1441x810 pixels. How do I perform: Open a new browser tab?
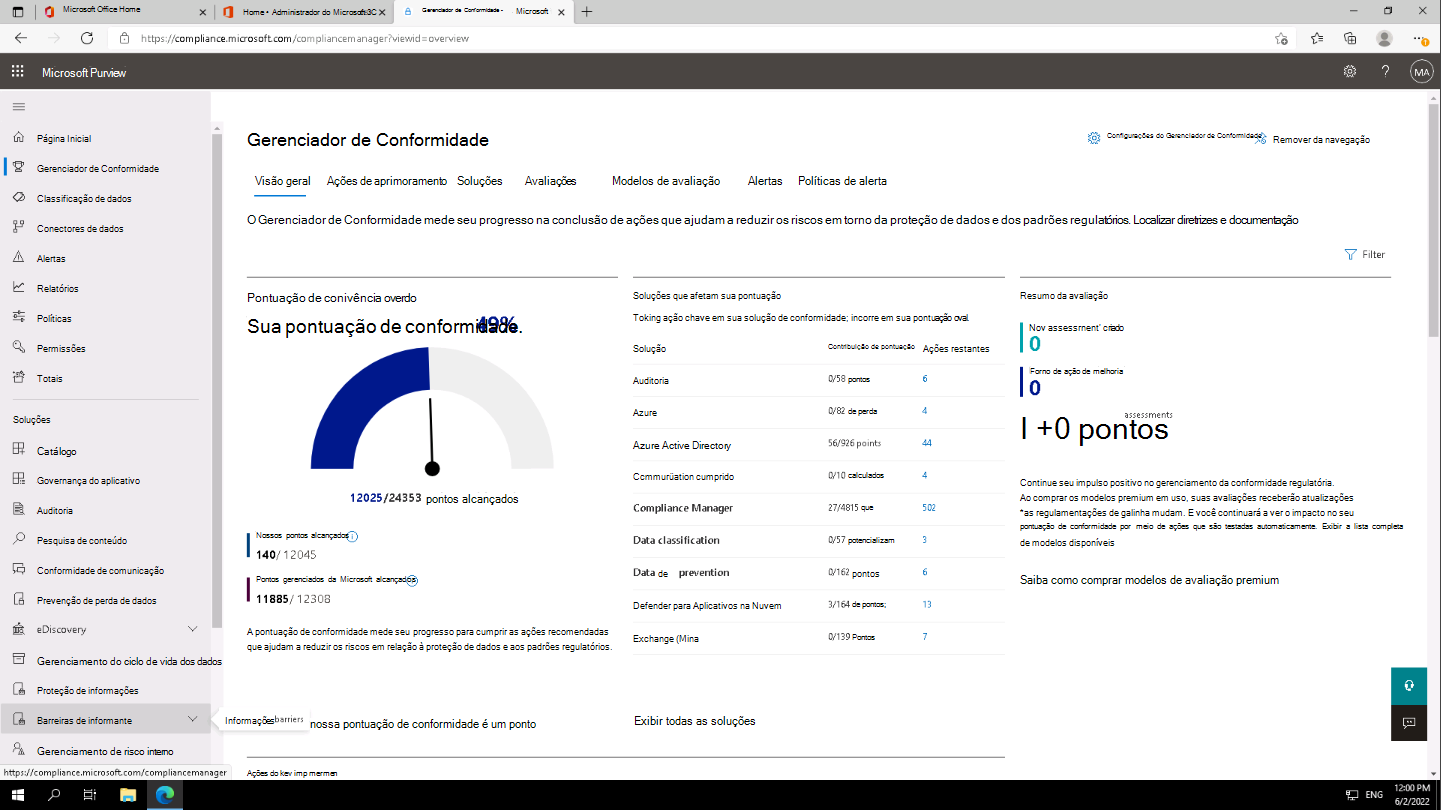587,11
